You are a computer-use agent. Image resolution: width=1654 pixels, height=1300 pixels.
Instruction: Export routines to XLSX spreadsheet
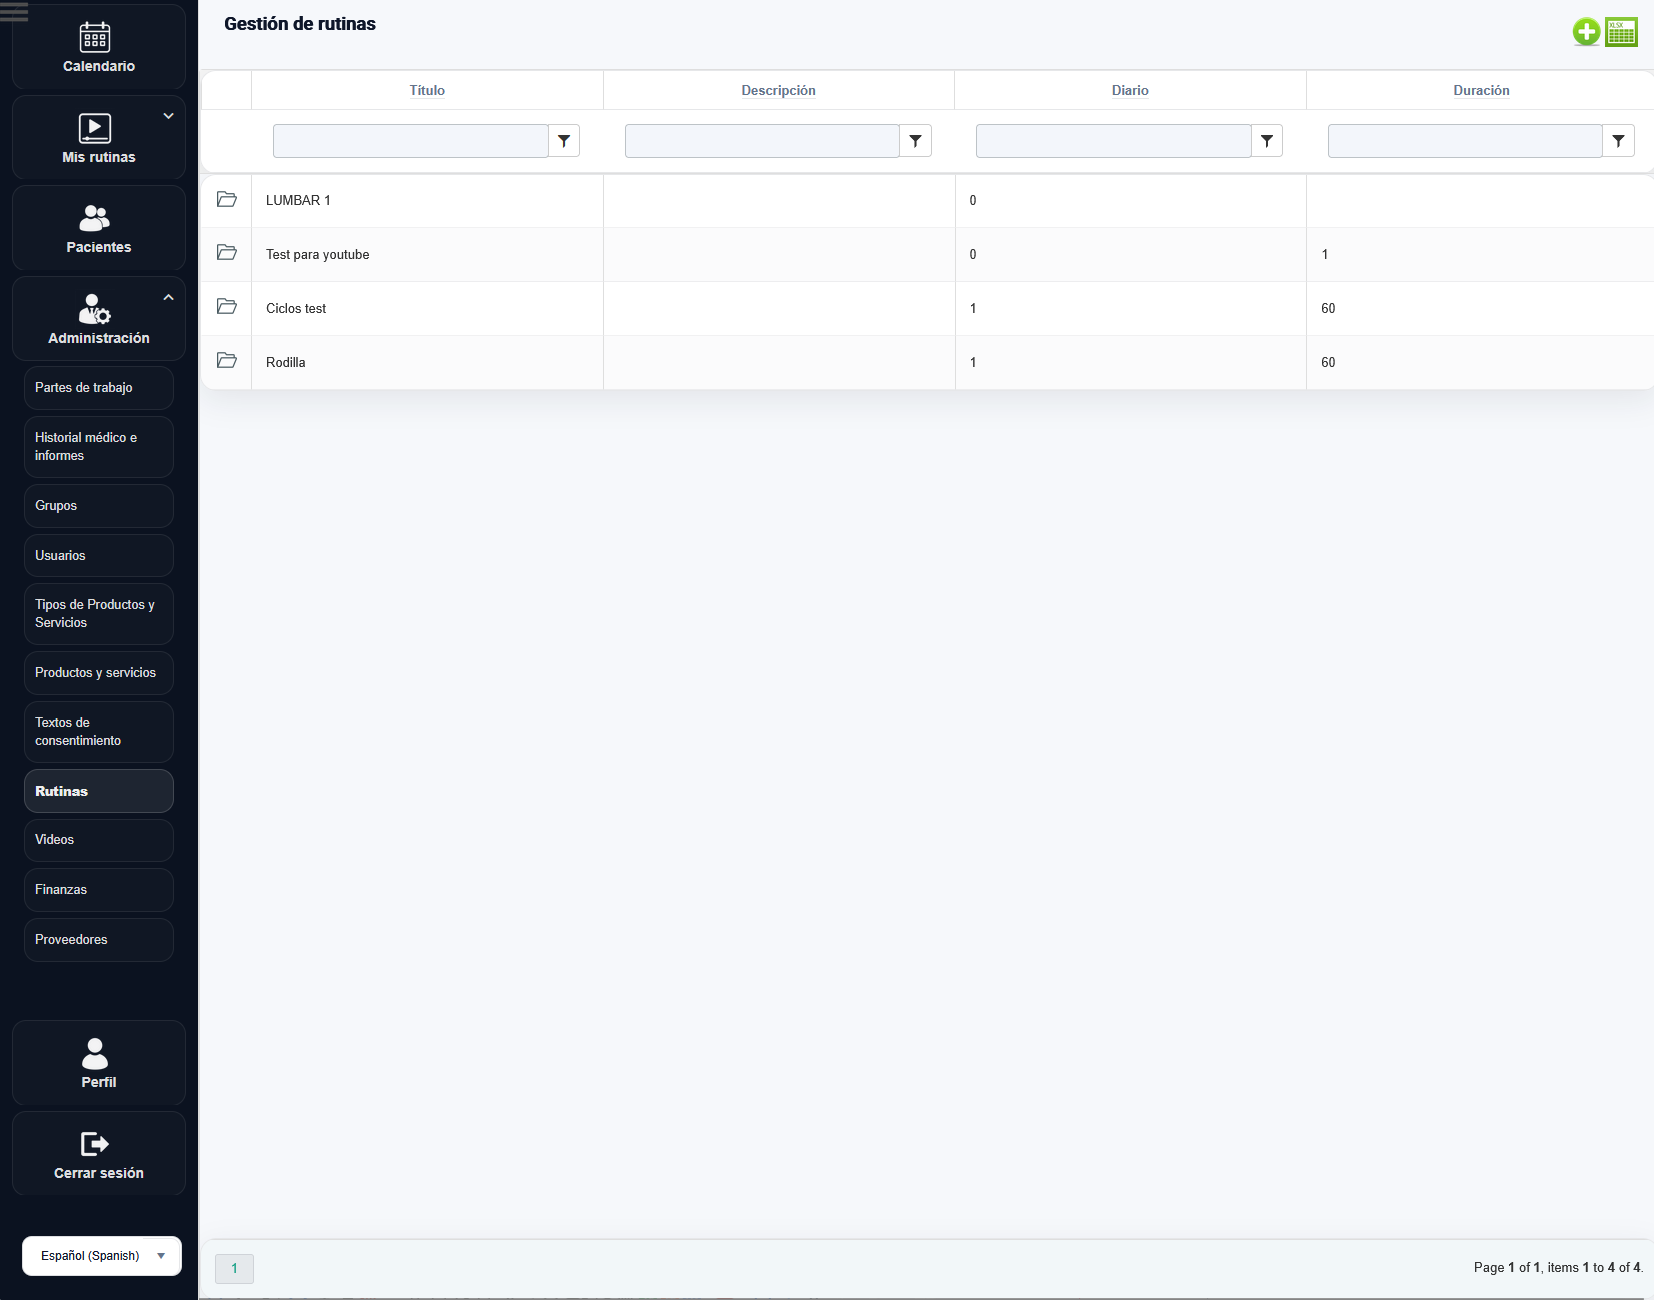click(x=1621, y=32)
